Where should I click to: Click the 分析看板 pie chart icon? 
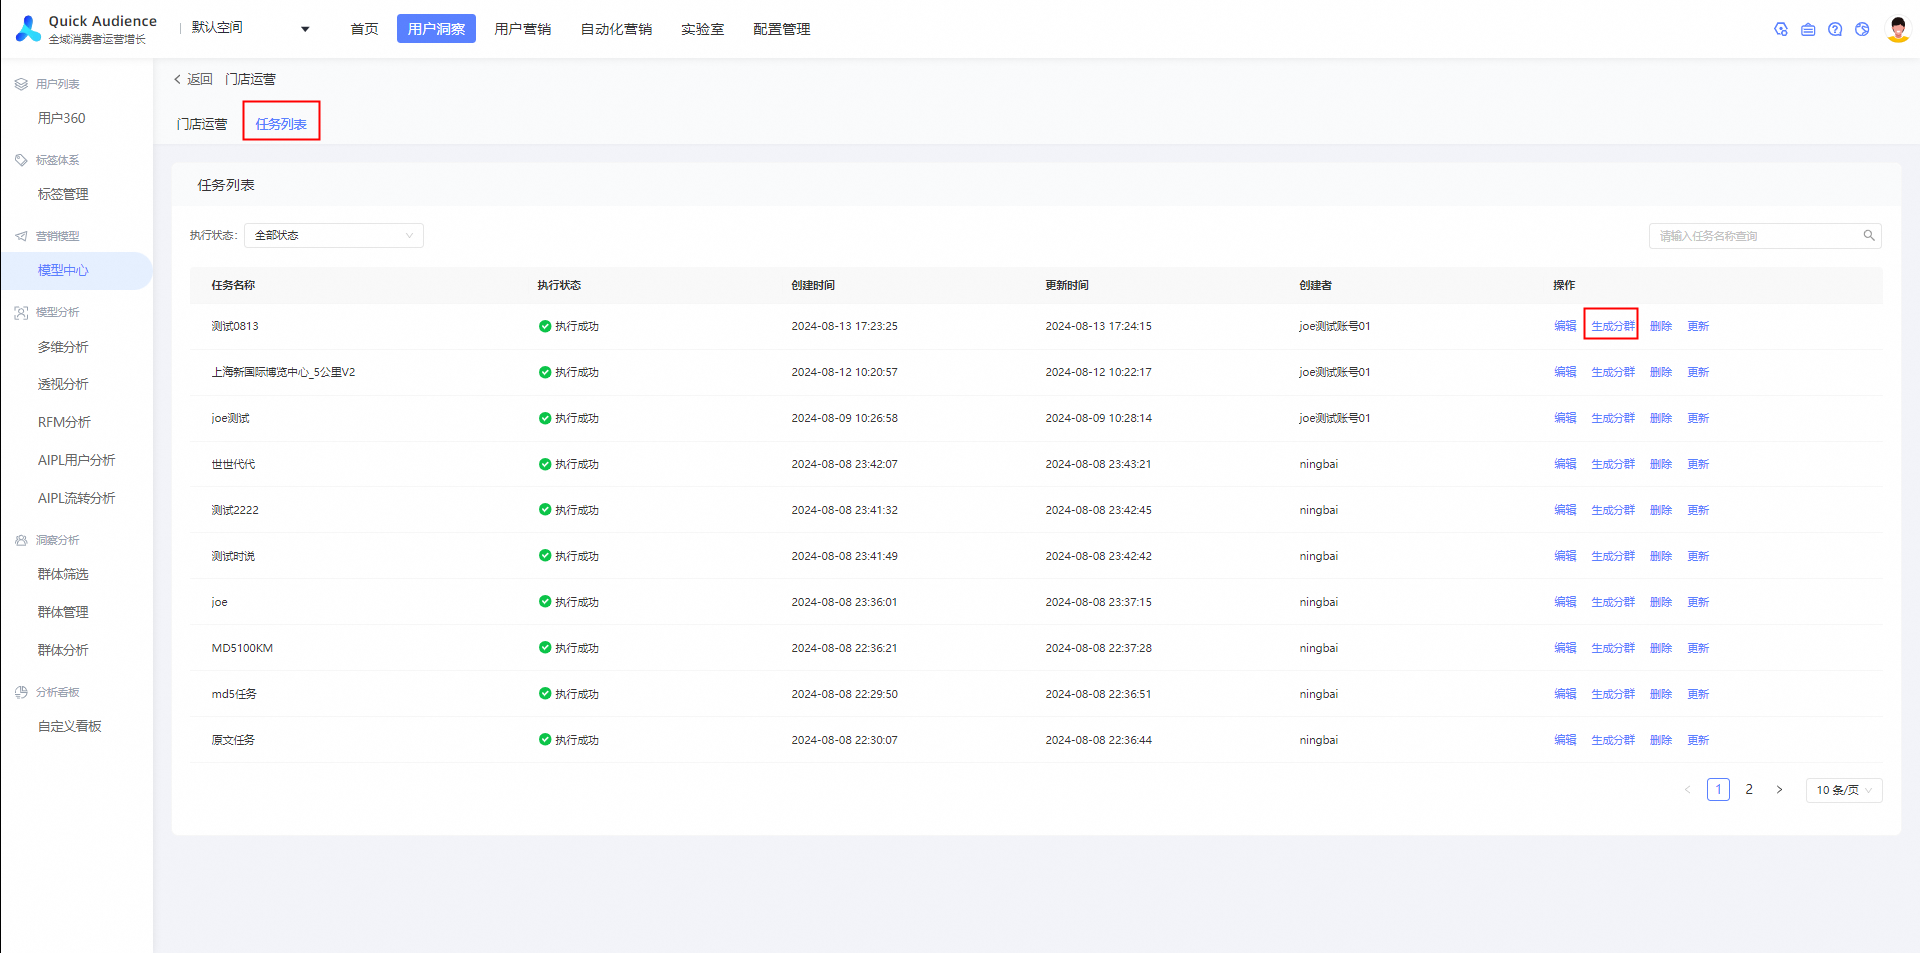pos(21,692)
